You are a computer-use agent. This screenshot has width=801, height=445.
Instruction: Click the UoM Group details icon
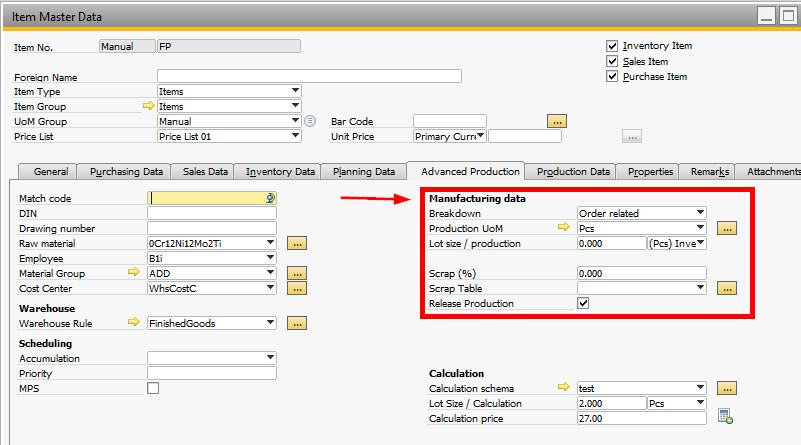310,121
